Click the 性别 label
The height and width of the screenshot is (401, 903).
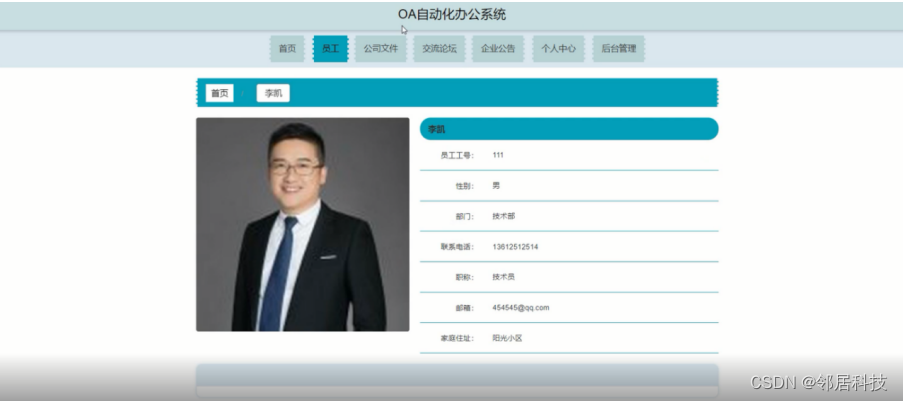point(464,186)
